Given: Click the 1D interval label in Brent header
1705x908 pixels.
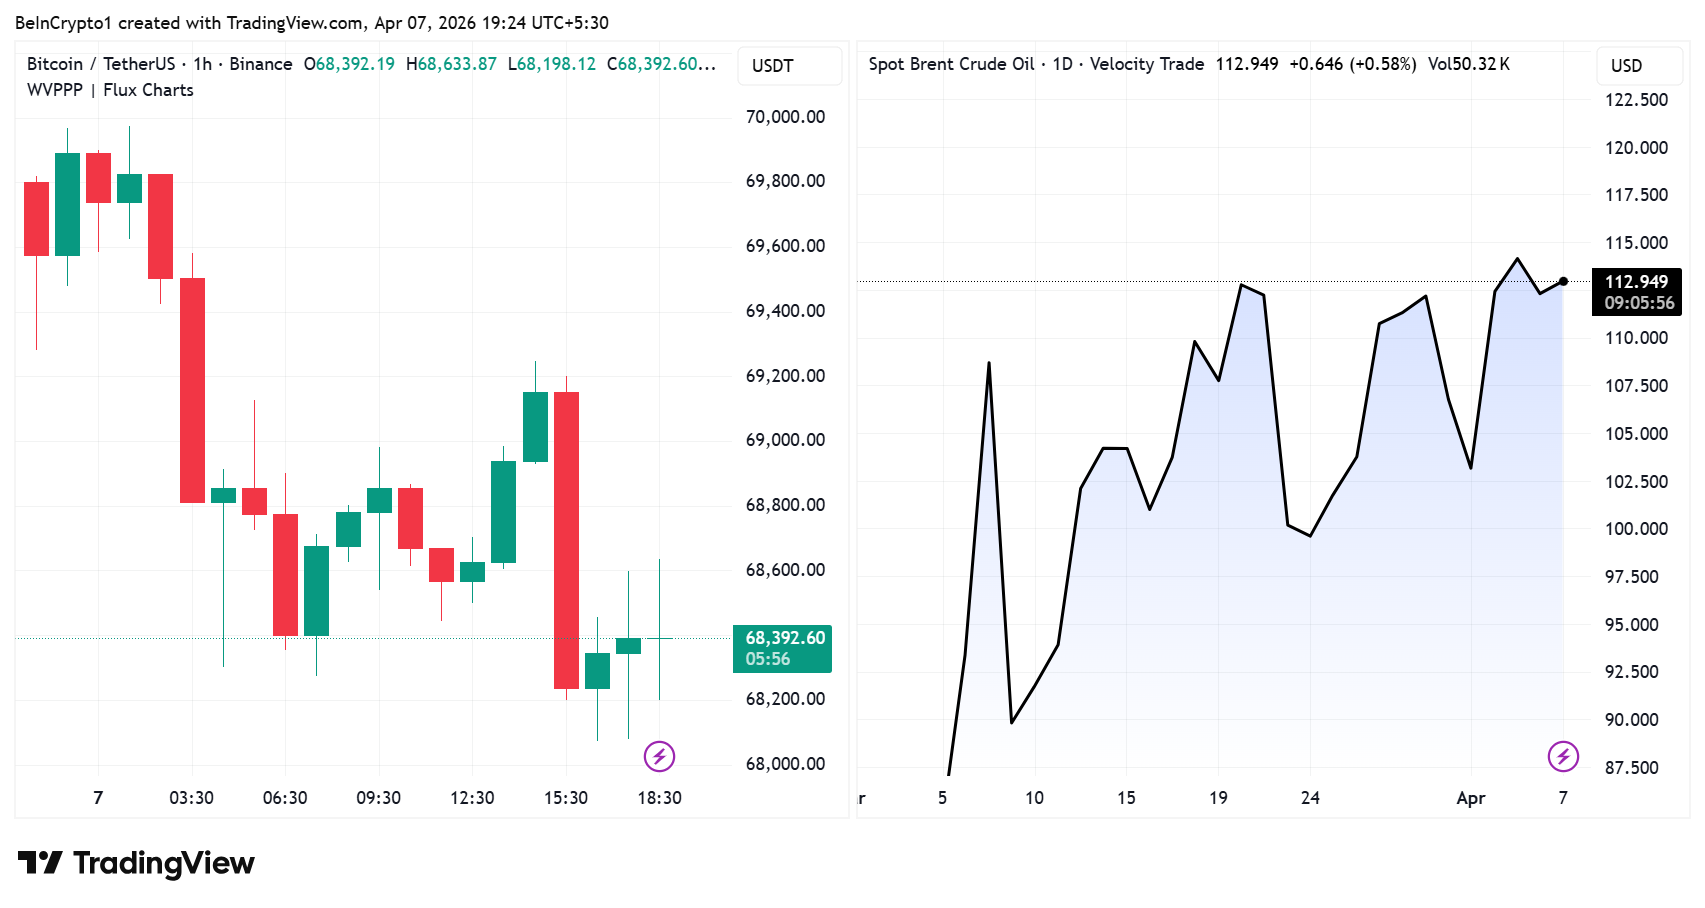Looking at the screenshot, I should click(1062, 64).
